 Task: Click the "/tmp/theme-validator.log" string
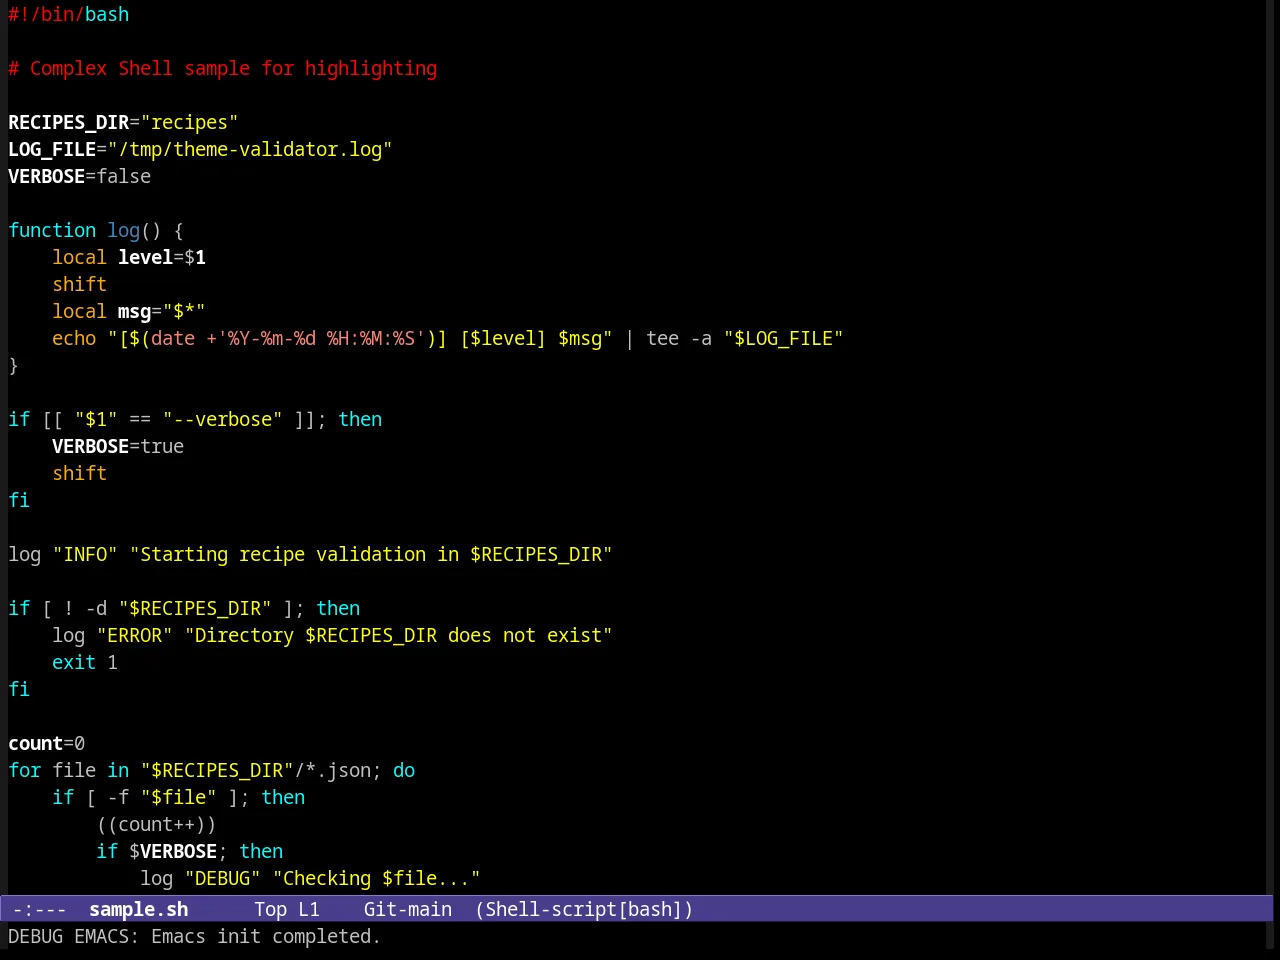(250, 149)
